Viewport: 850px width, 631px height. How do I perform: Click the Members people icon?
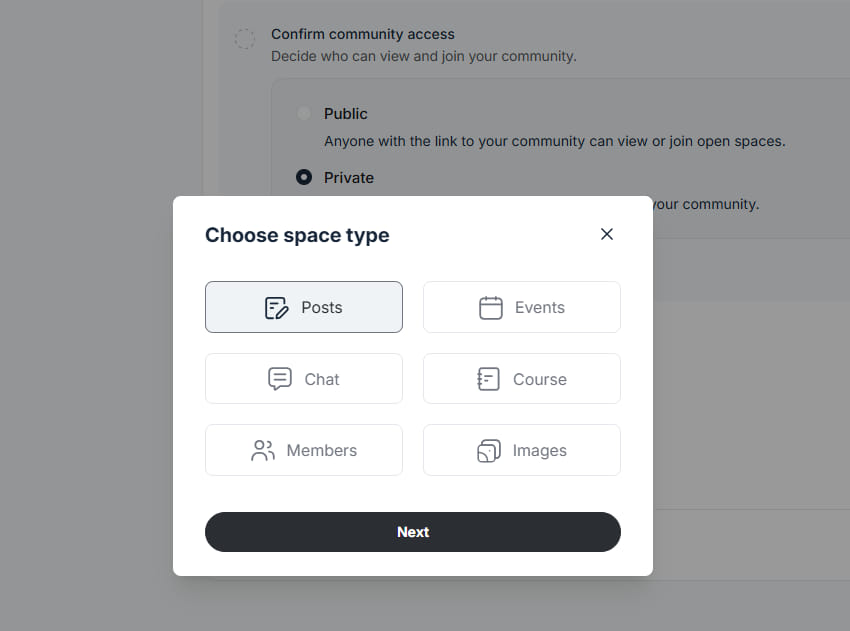263,450
